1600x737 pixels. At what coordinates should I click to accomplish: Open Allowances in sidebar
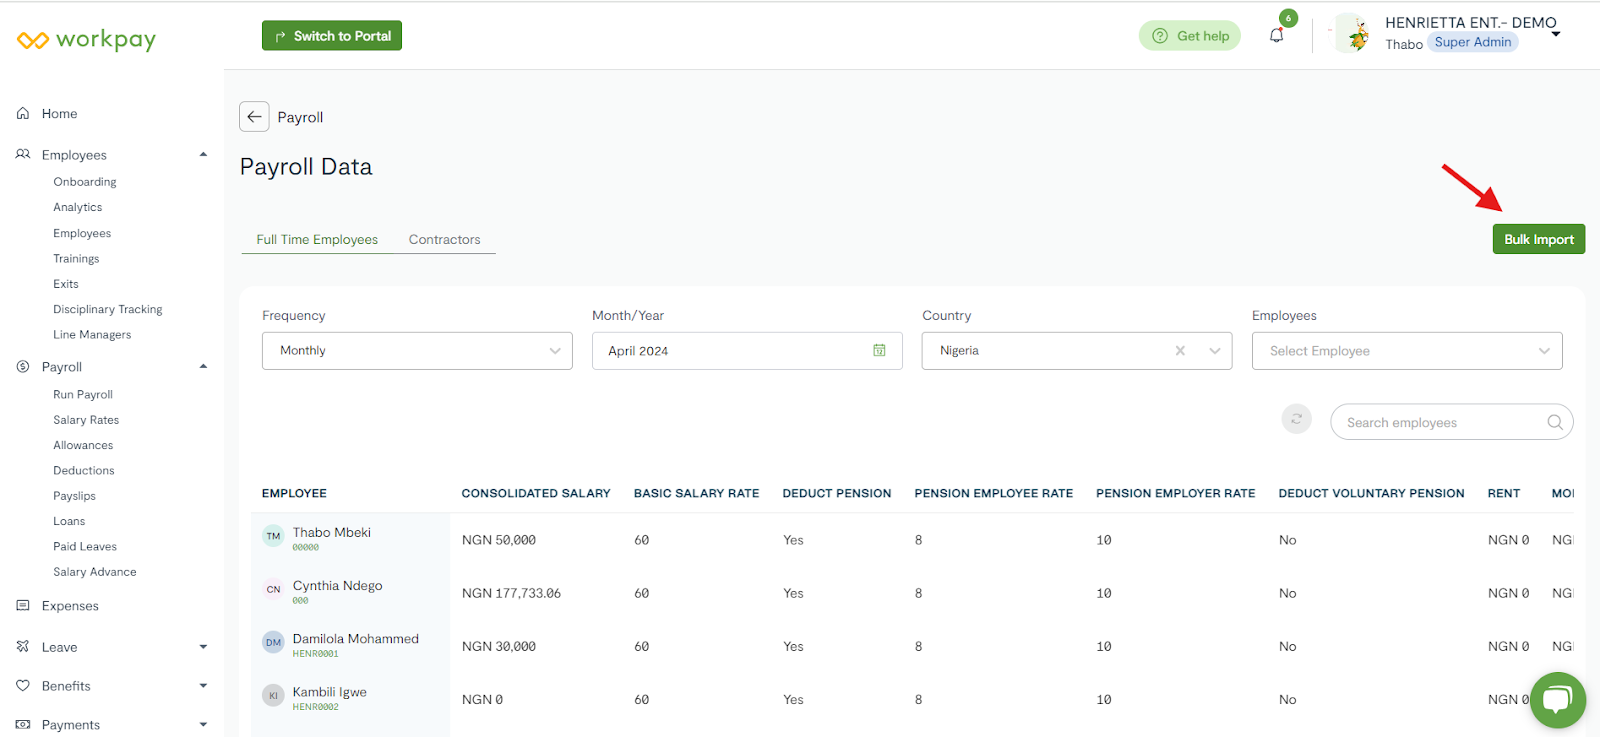point(83,446)
